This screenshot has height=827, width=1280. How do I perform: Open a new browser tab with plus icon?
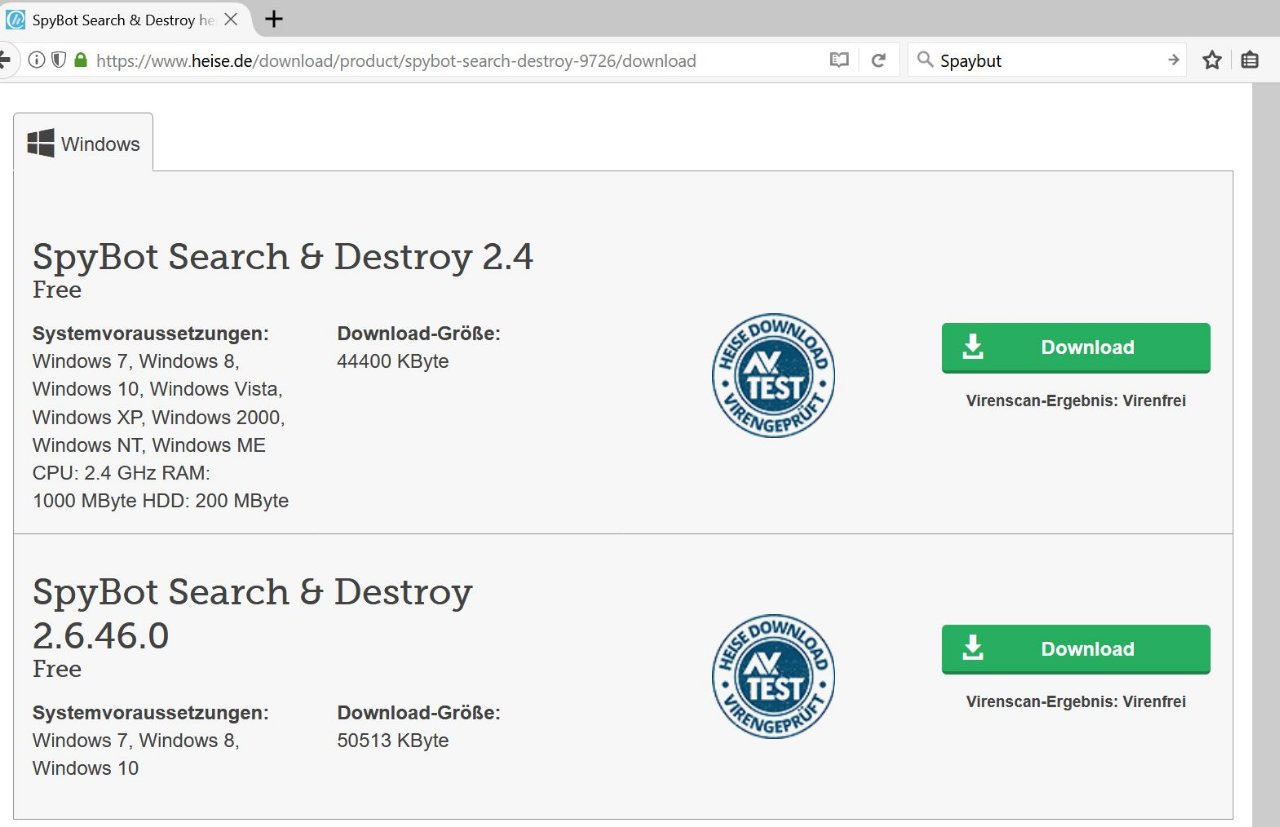tap(273, 19)
